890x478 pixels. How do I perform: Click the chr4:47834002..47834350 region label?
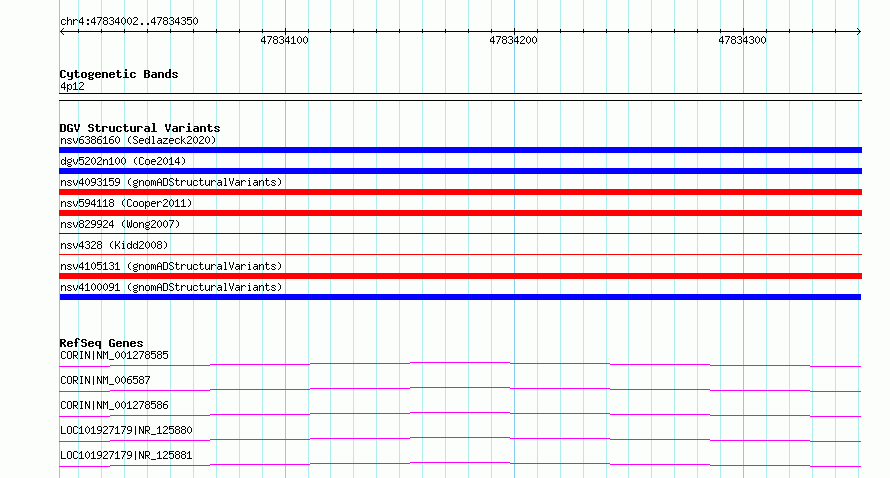[x=129, y=21]
